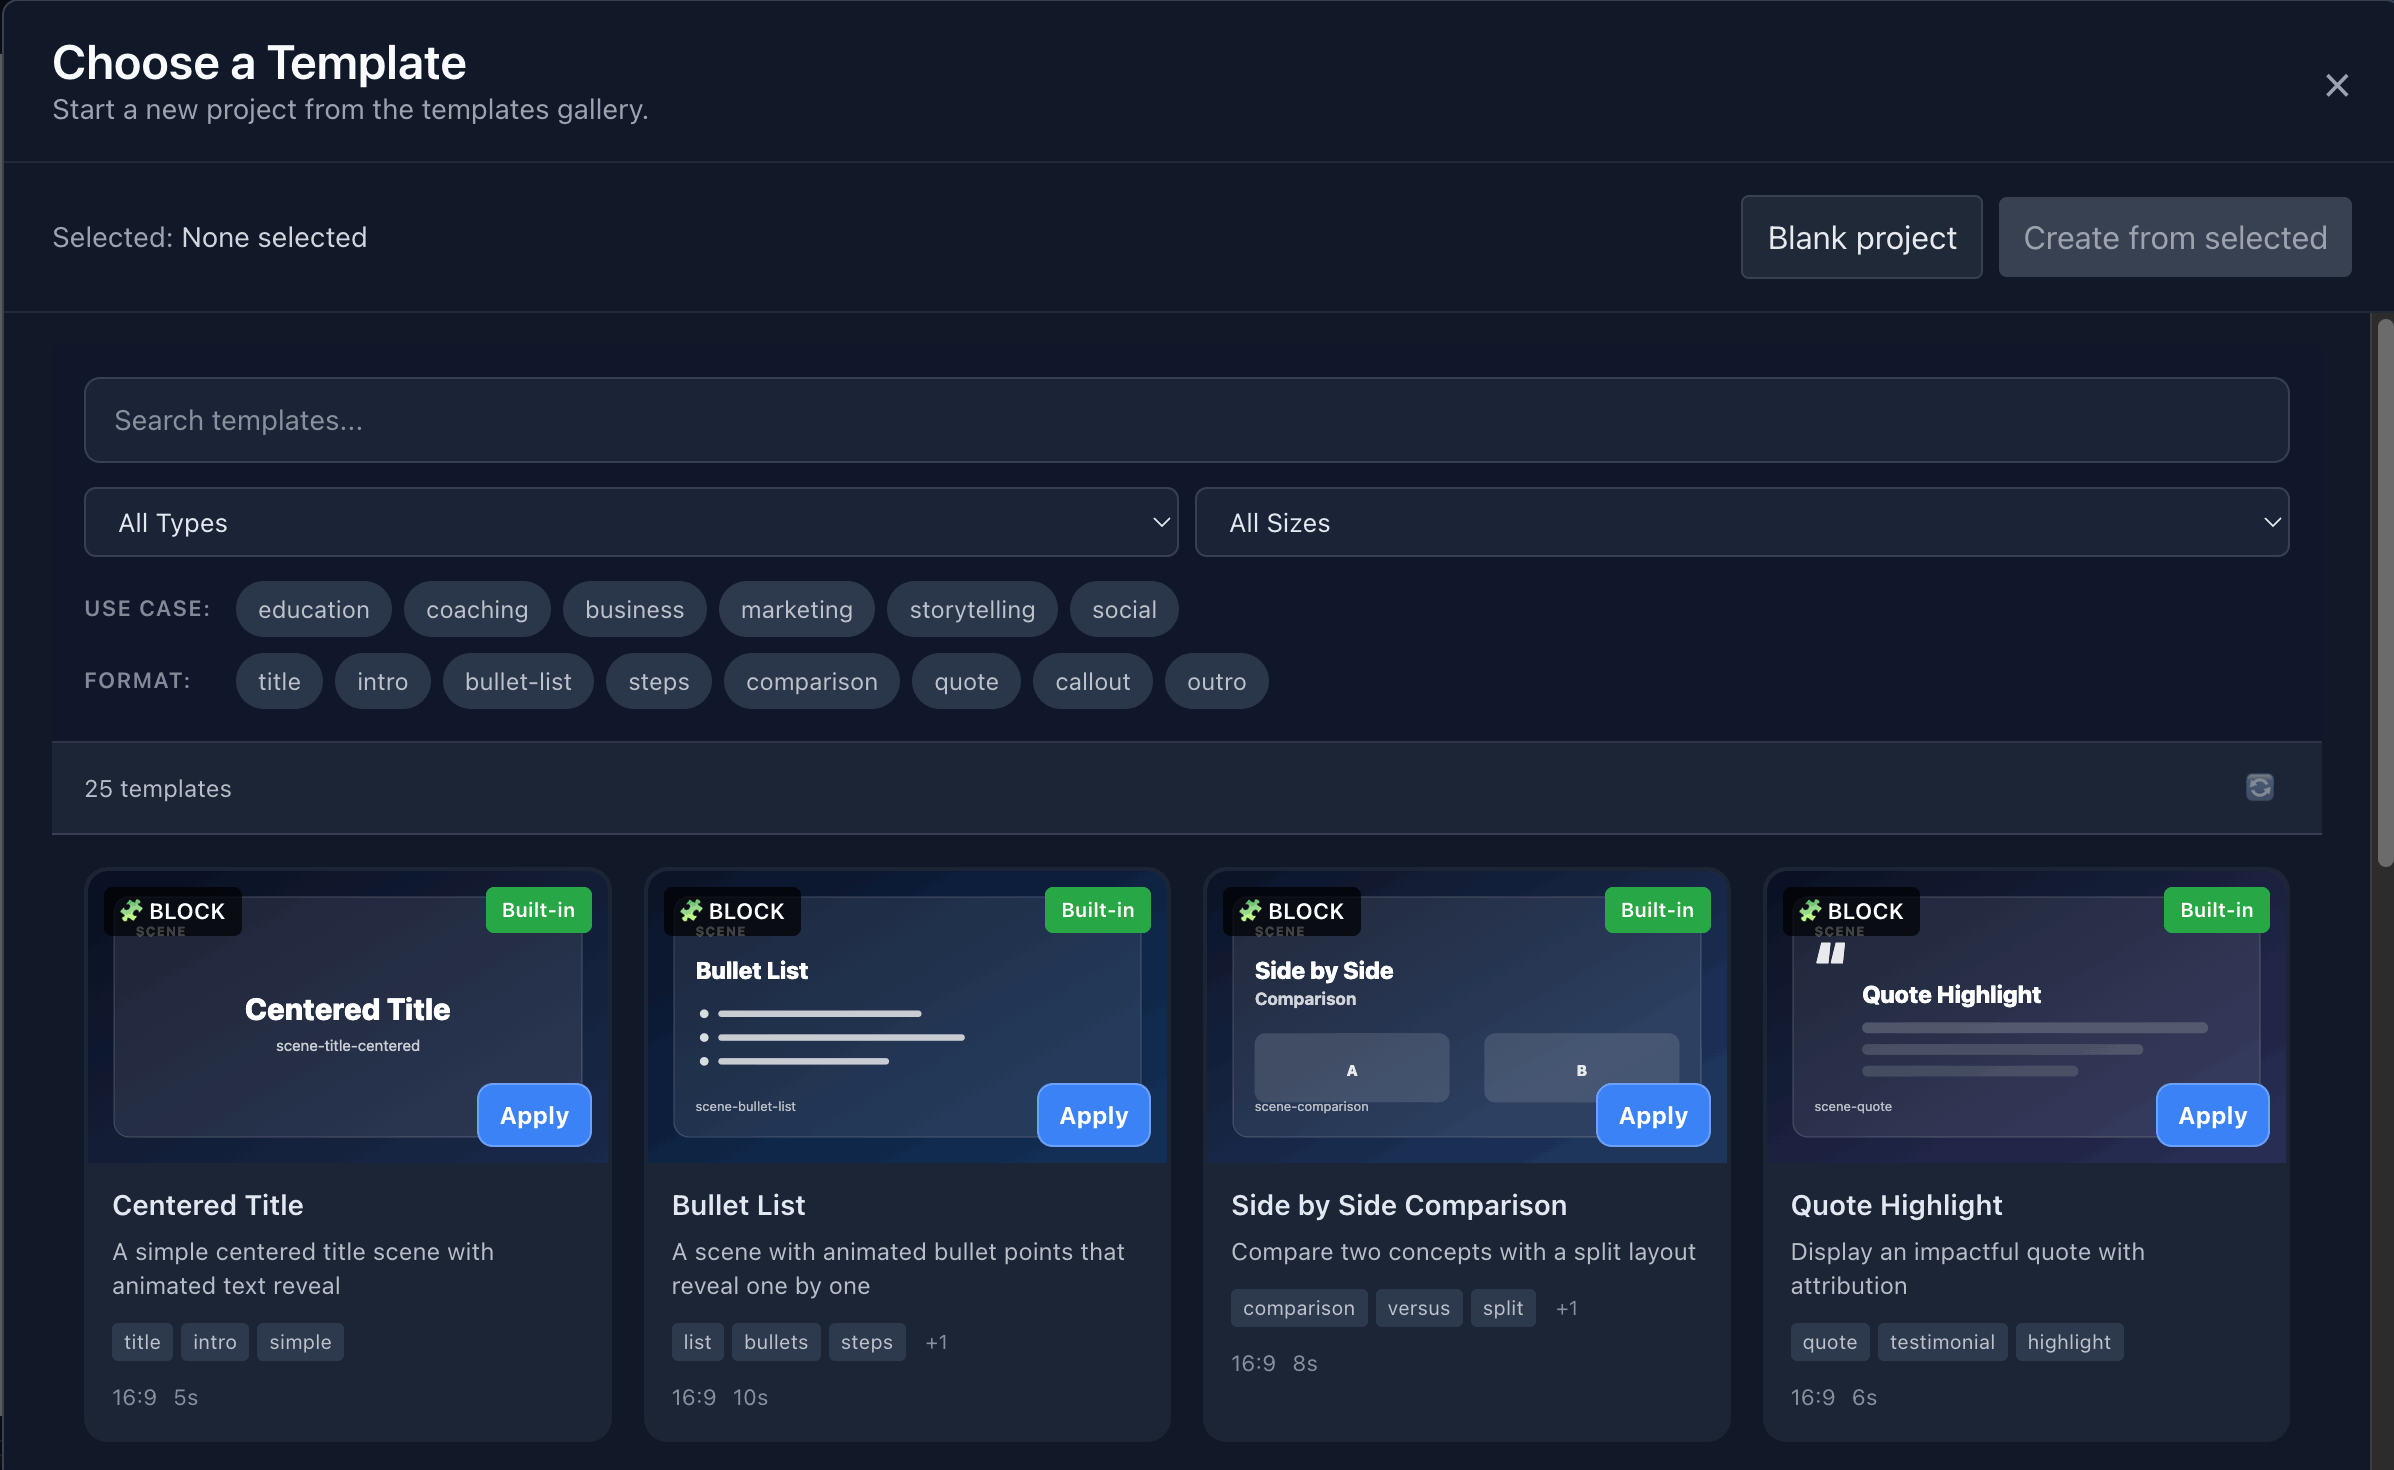The height and width of the screenshot is (1470, 2394).
Task: Click Built-in badge on Centered Title card
Action: click(x=538, y=910)
